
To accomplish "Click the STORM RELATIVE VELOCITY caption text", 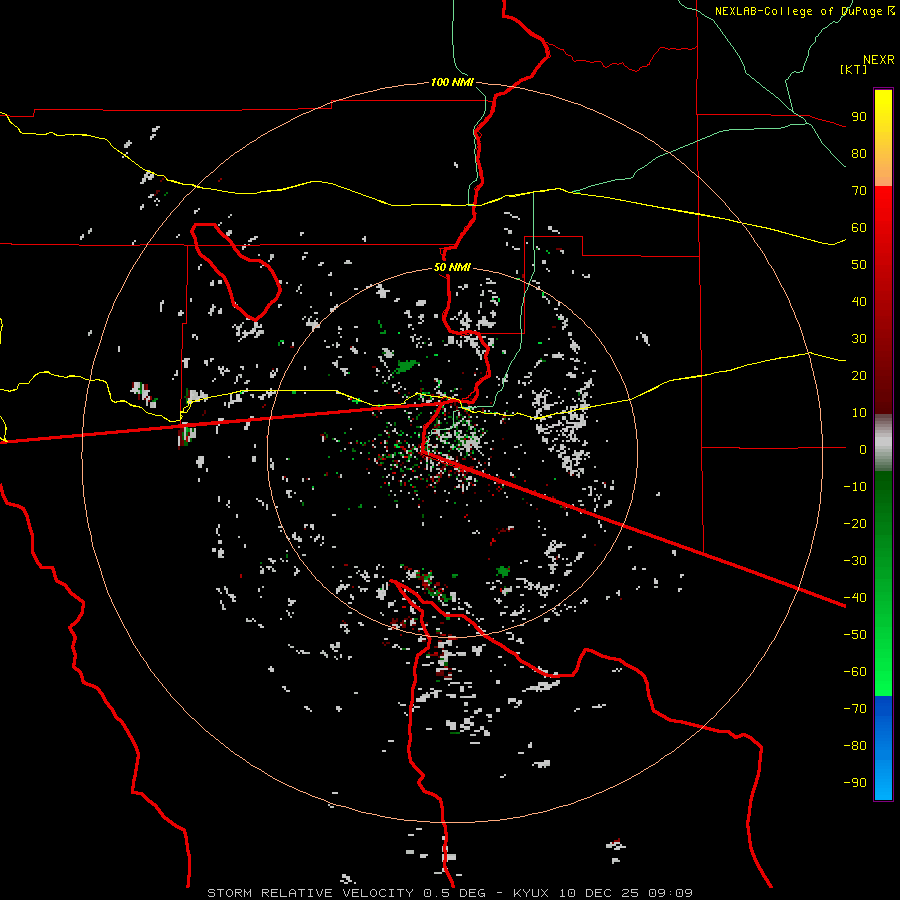I will (310, 893).
